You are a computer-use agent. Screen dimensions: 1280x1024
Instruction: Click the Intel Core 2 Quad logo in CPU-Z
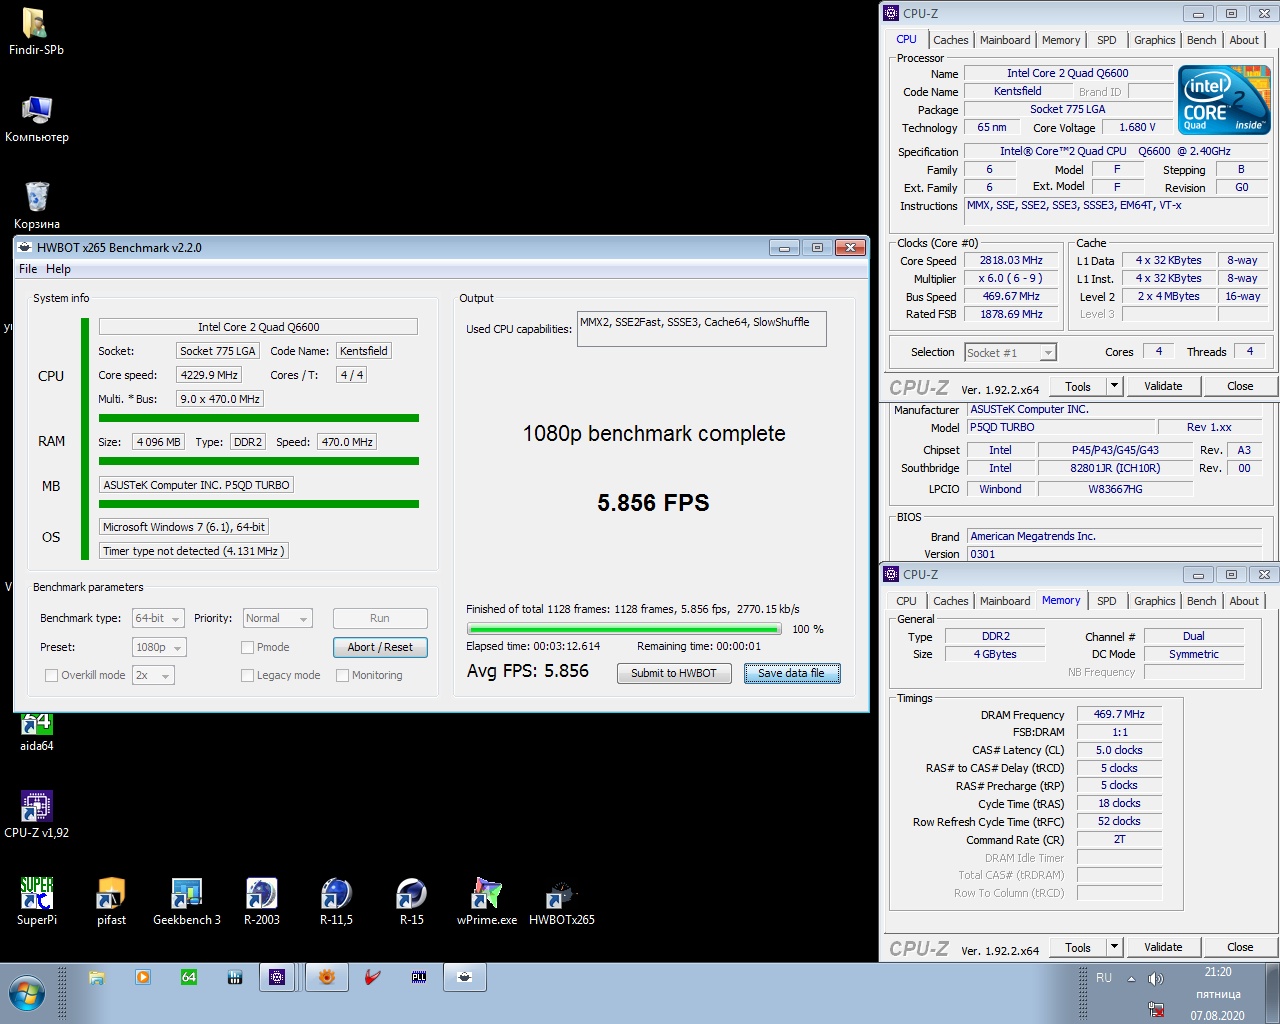1224,99
